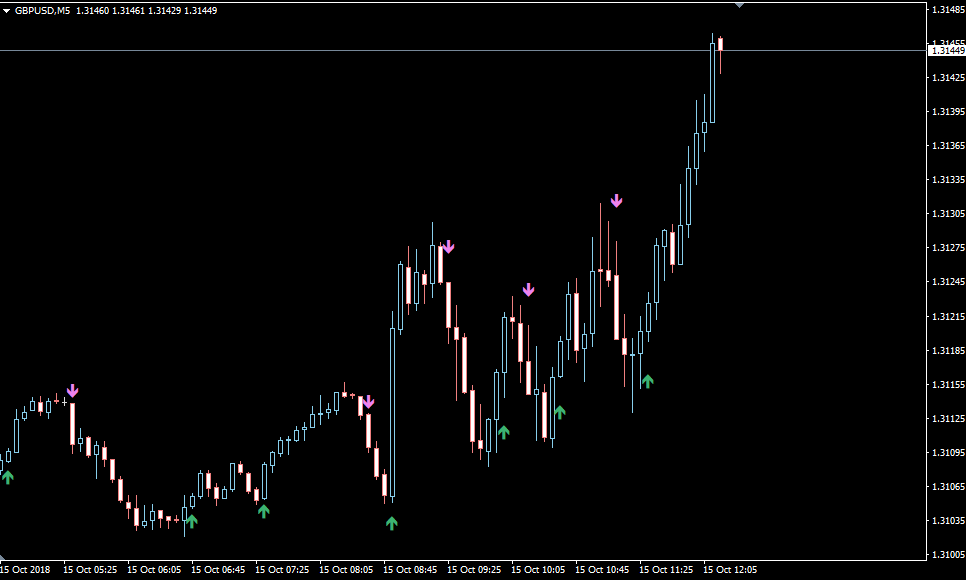Viewport: 966px width, 580px height.
Task: Click the 15 Oct 12:05 time label
Action: 730,569
